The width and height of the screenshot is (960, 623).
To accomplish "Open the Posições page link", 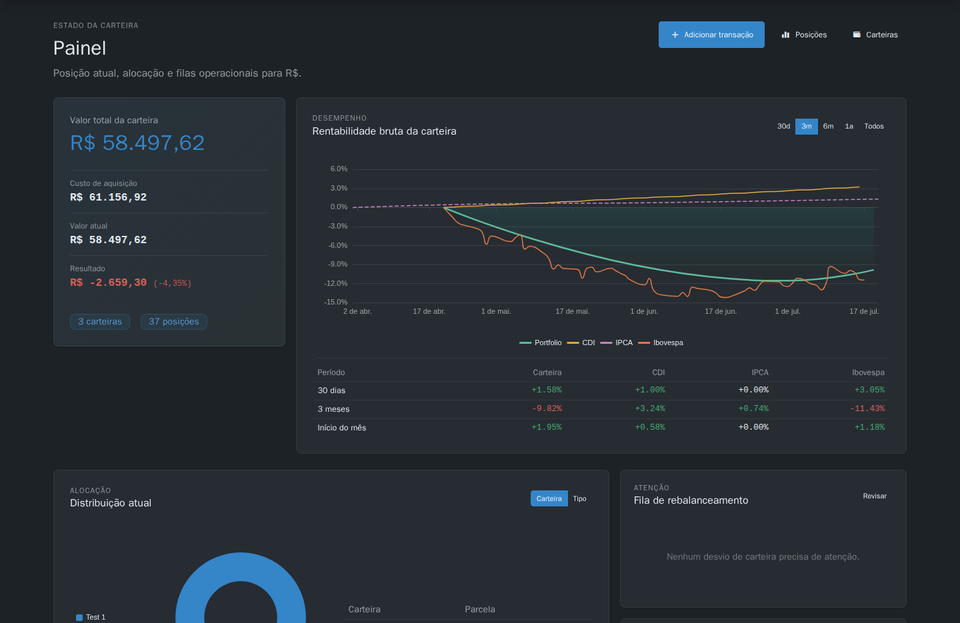I will pos(804,35).
